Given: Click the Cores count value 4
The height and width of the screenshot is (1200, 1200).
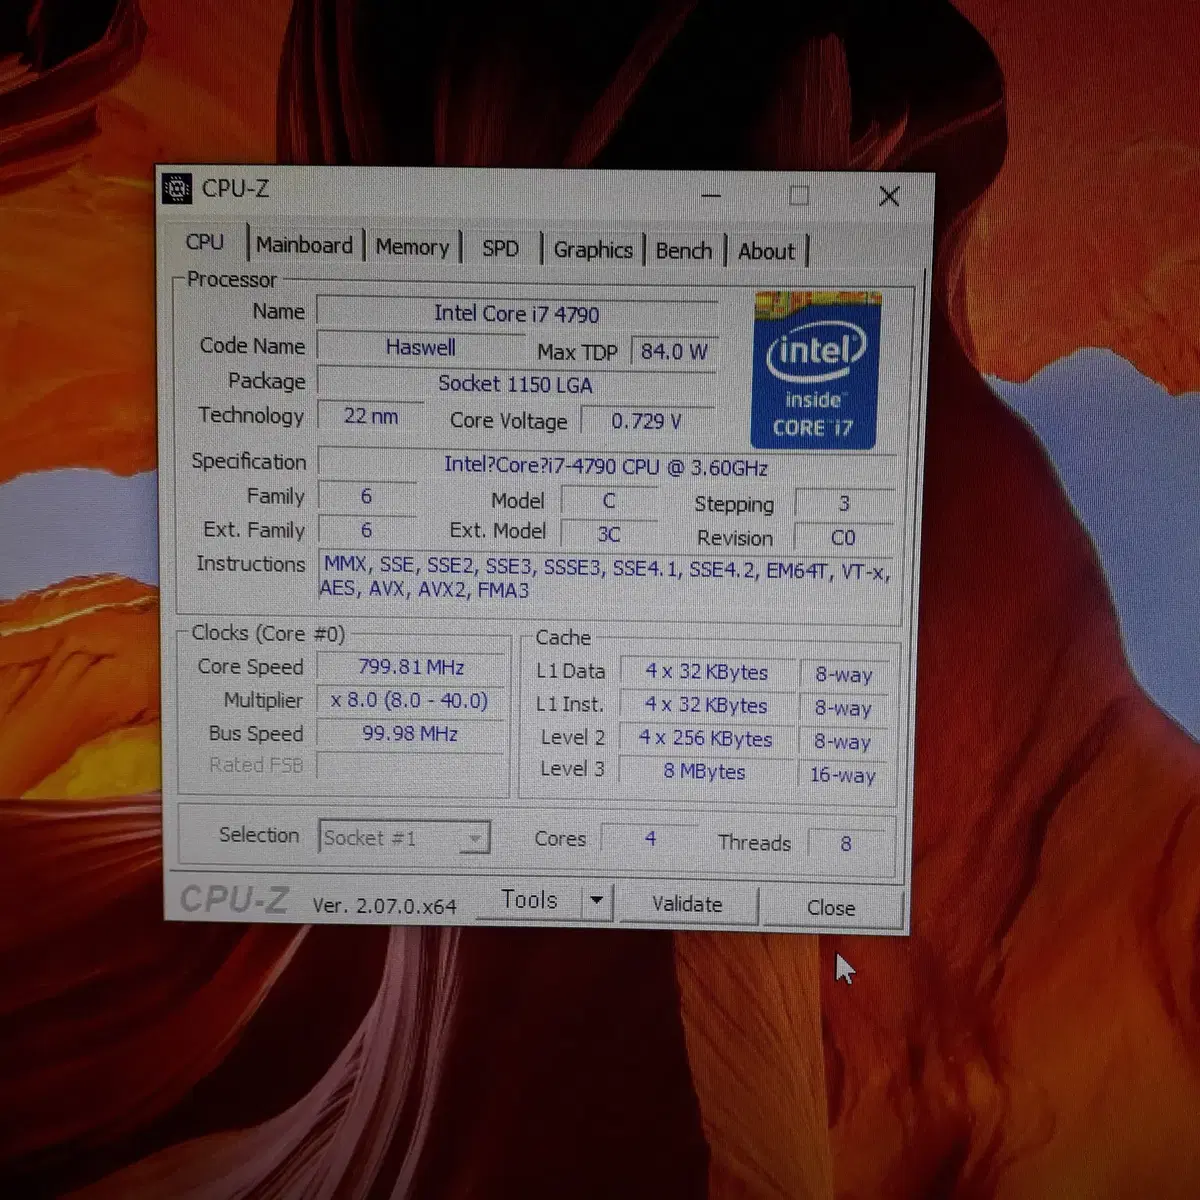Looking at the screenshot, I should 650,838.
